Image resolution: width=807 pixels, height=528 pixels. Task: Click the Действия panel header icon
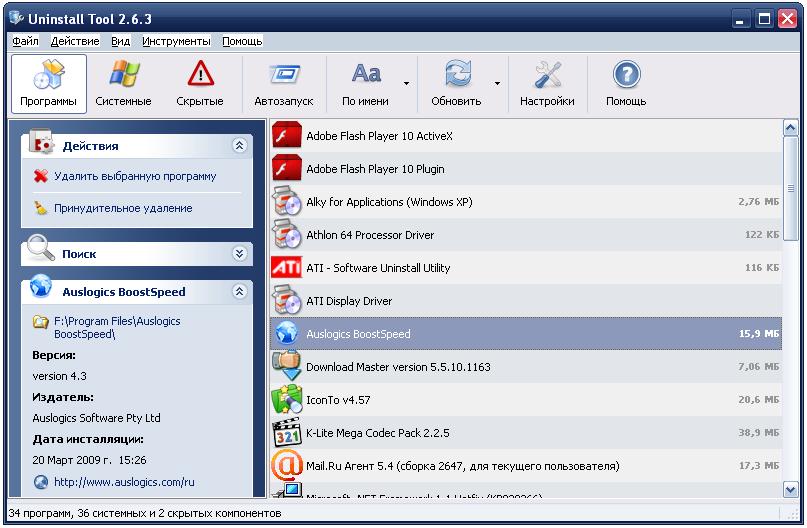pyautogui.click(x=41, y=142)
